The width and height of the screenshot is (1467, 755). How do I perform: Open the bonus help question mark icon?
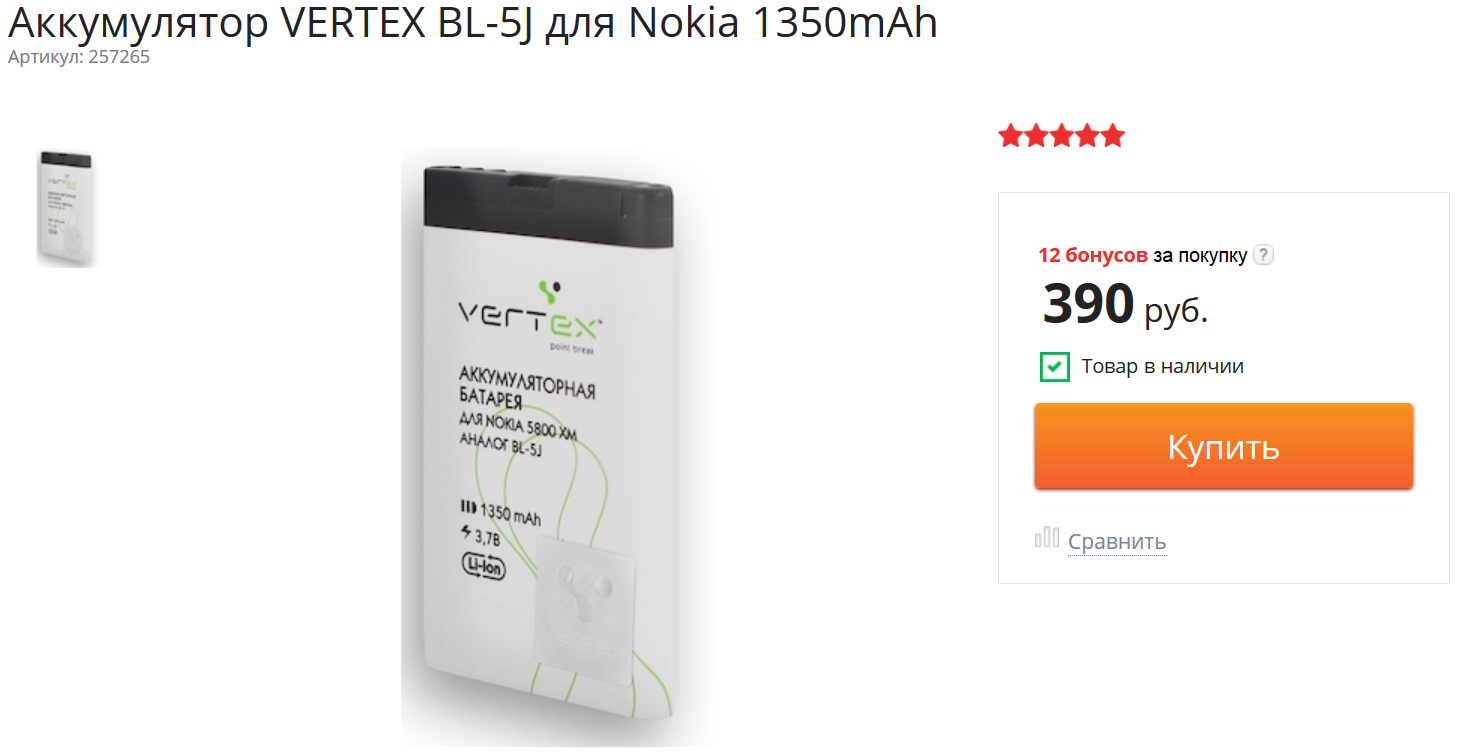(x=1264, y=255)
